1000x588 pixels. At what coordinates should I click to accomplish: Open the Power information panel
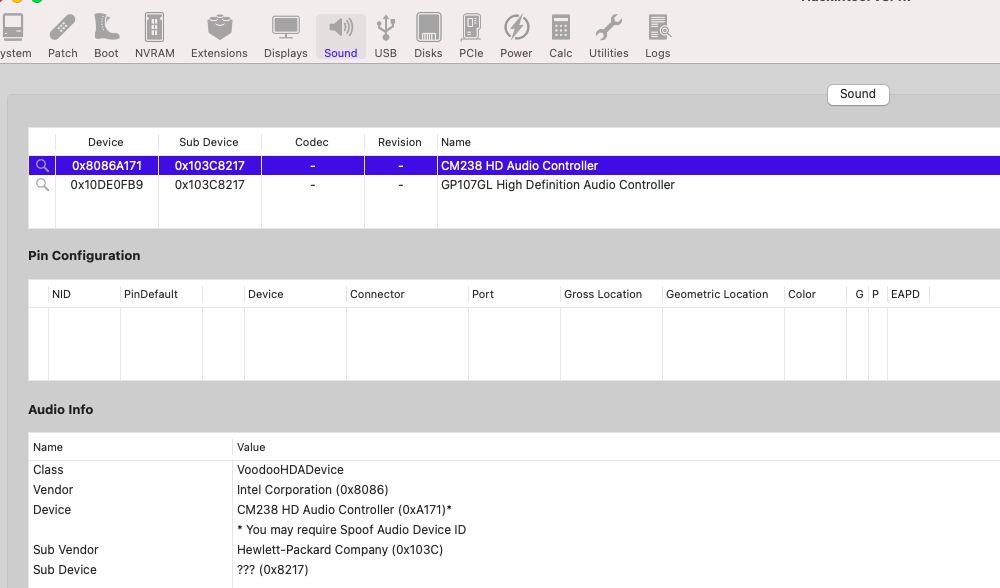tap(516, 30)
